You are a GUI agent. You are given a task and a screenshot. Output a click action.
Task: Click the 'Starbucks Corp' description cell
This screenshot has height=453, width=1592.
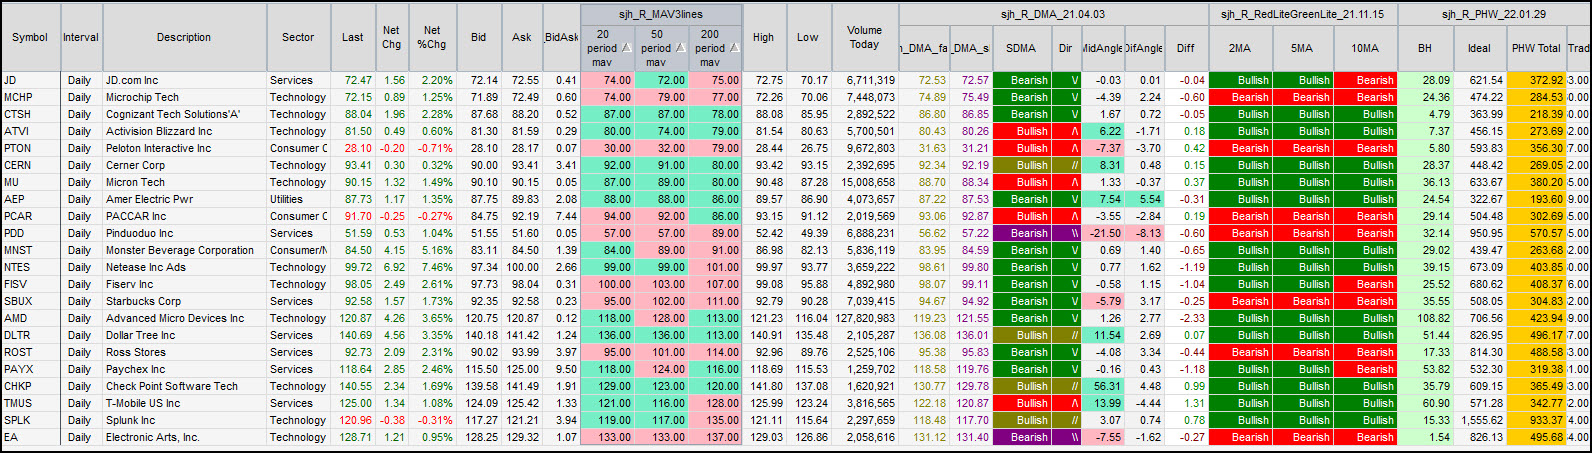tap(184, 301)
